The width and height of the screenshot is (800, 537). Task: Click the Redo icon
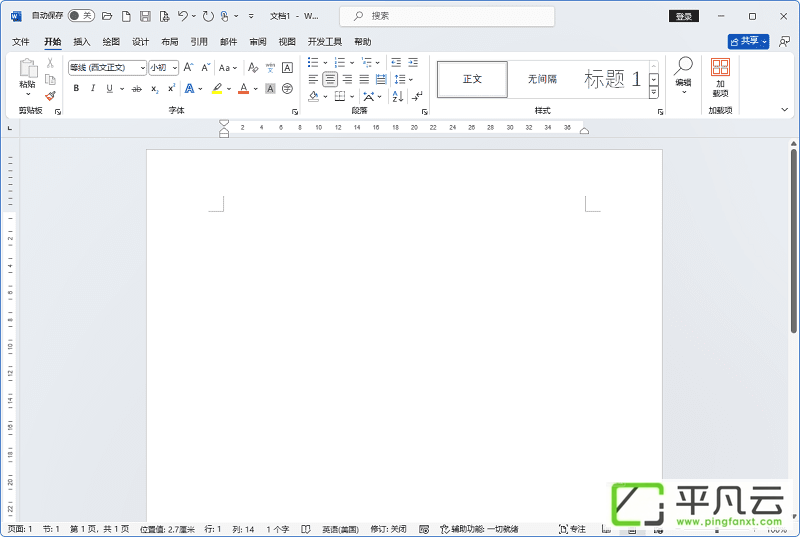(x=208, y=16)
